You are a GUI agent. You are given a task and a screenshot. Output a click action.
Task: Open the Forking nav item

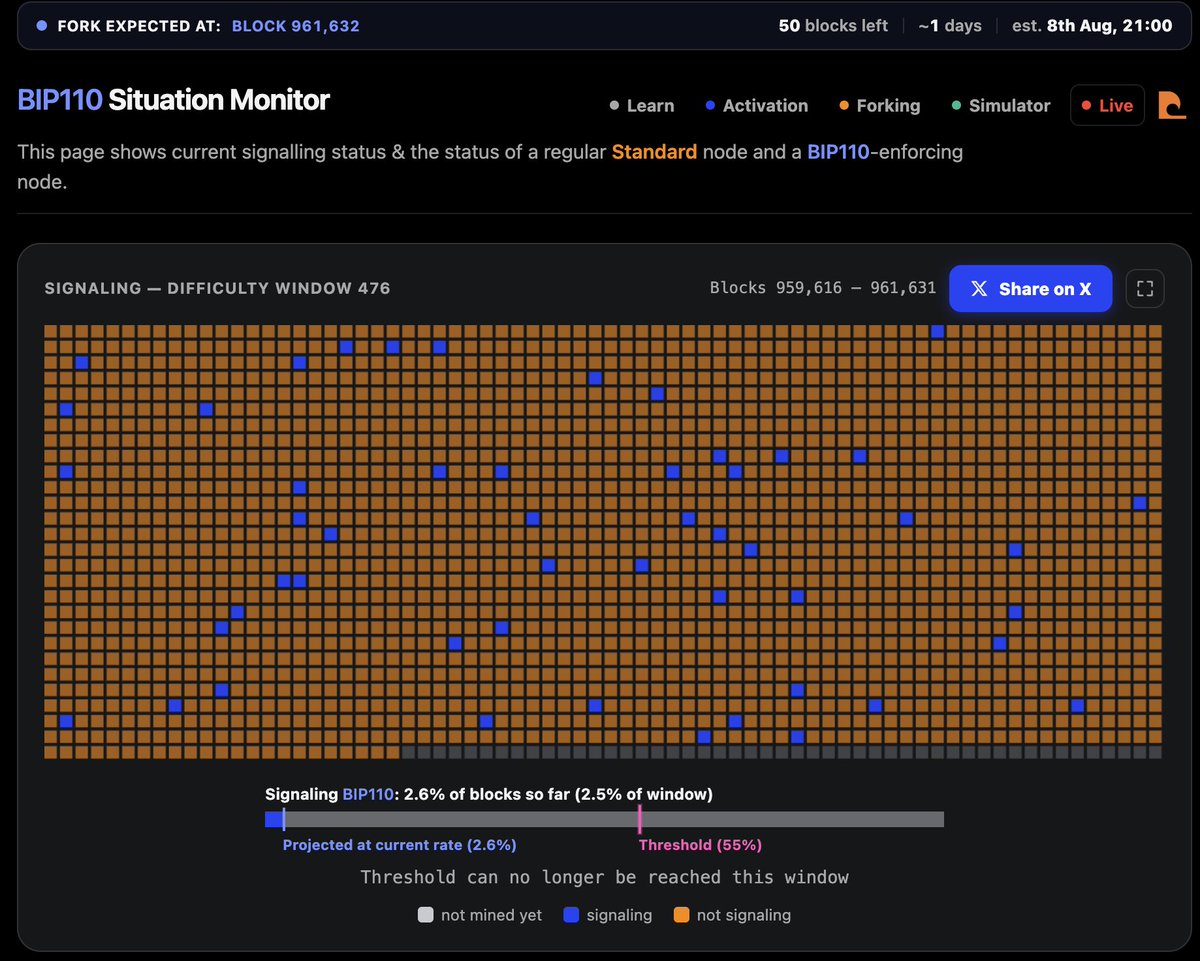[x=879, y=106]
